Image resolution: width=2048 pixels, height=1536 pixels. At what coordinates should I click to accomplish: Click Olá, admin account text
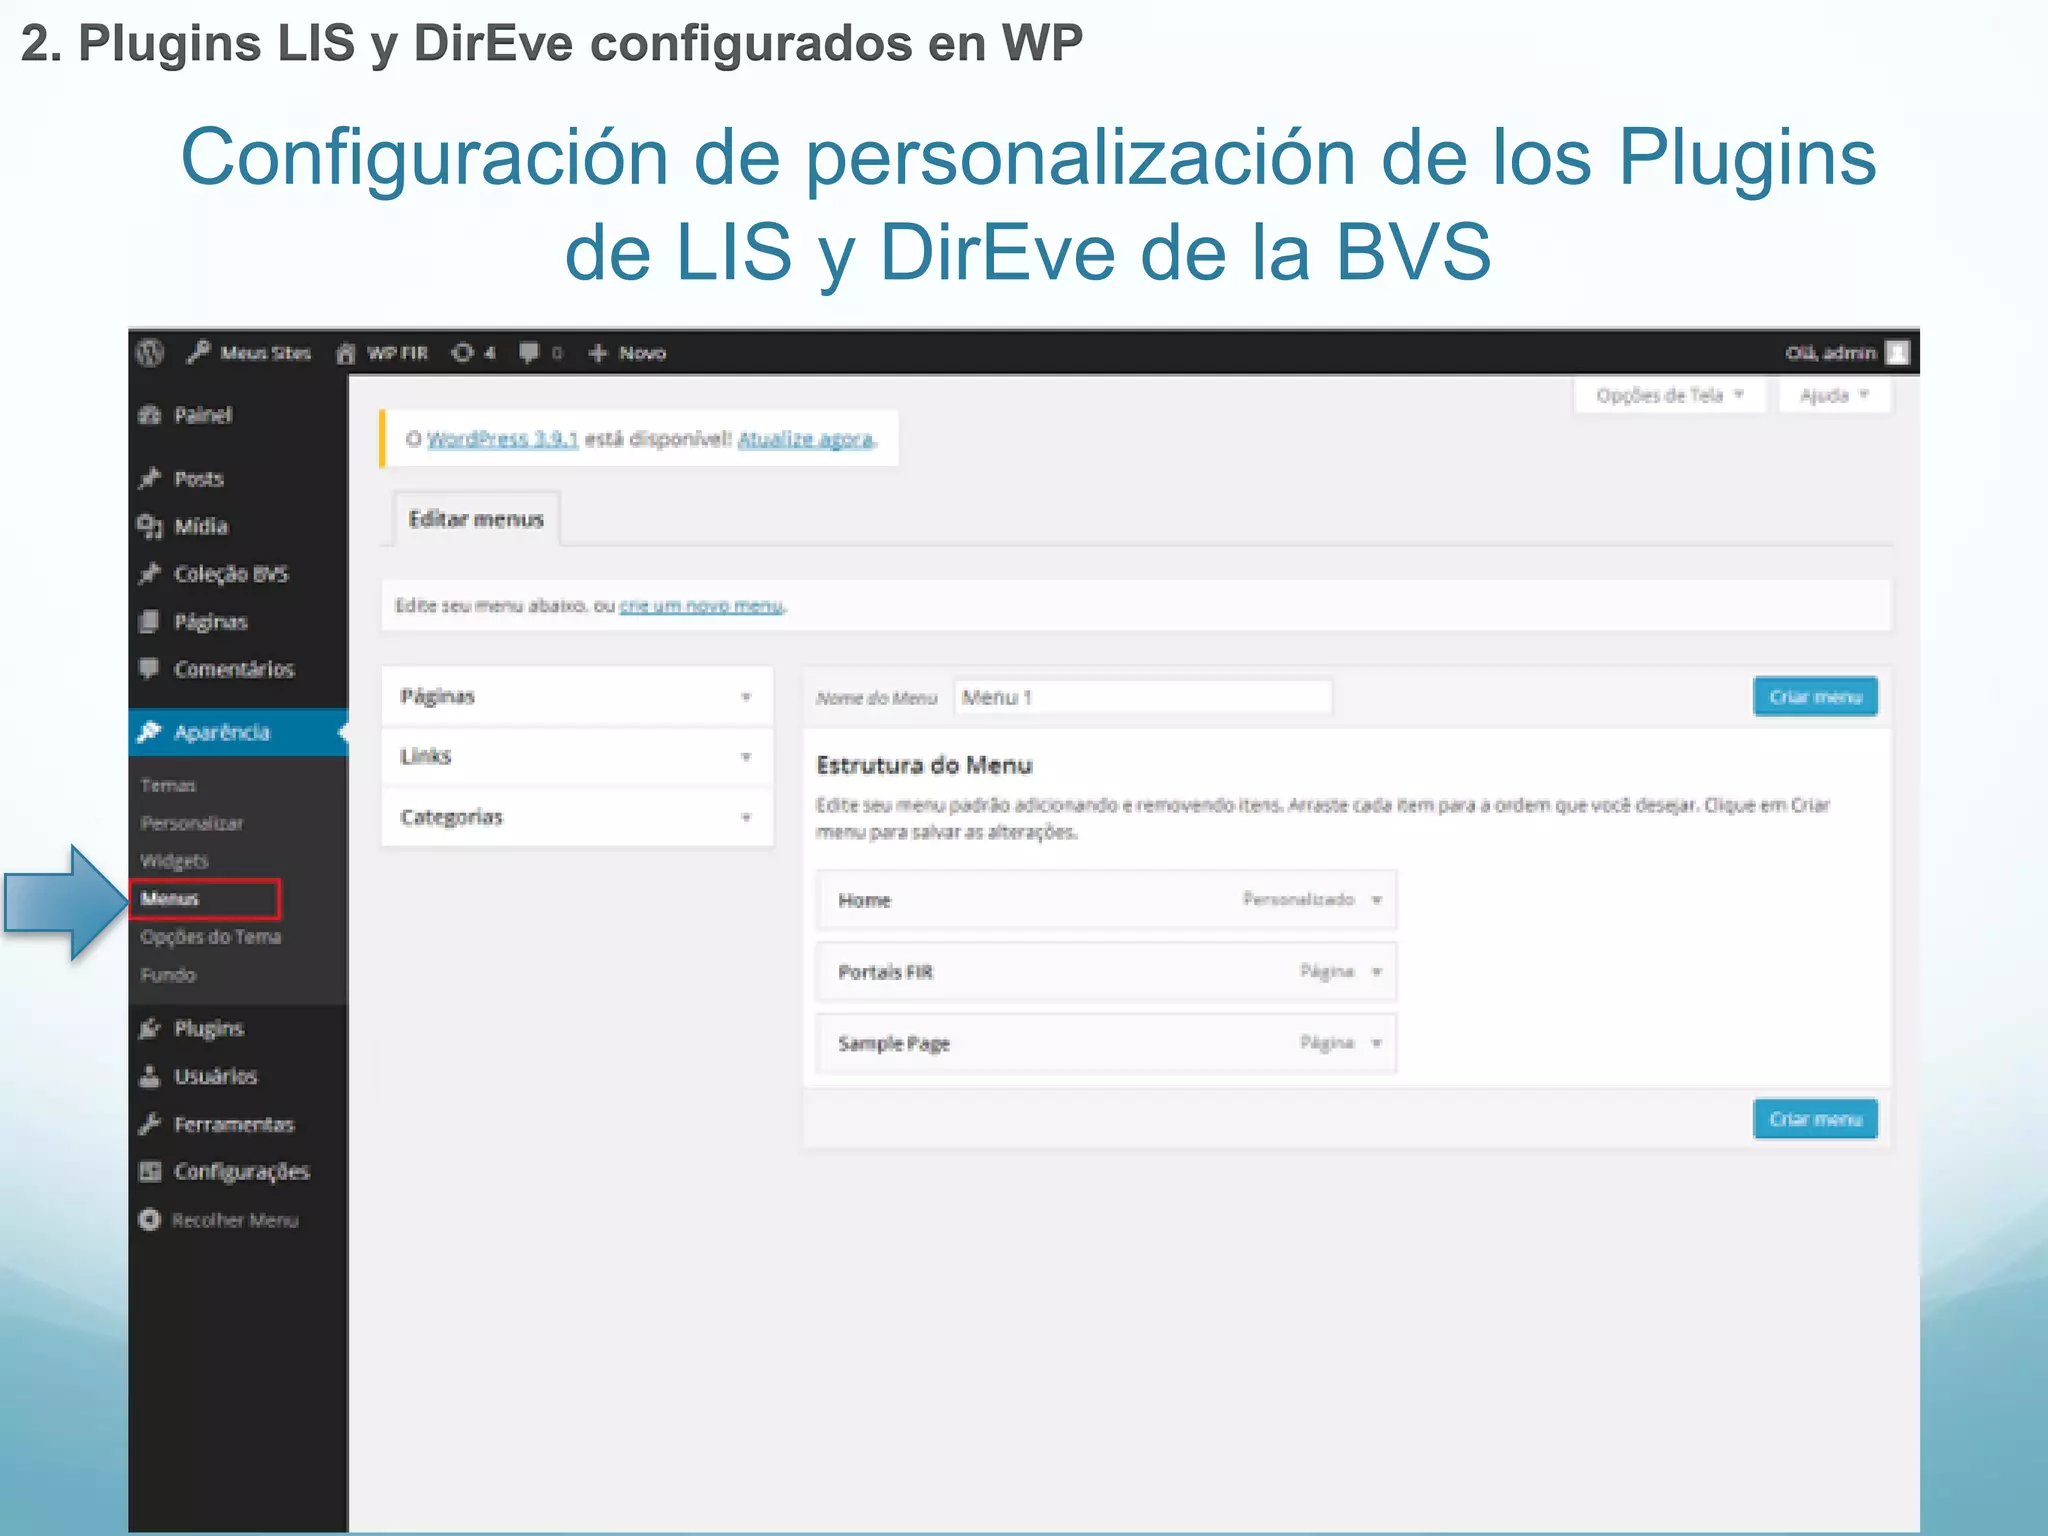[1830, 352]
